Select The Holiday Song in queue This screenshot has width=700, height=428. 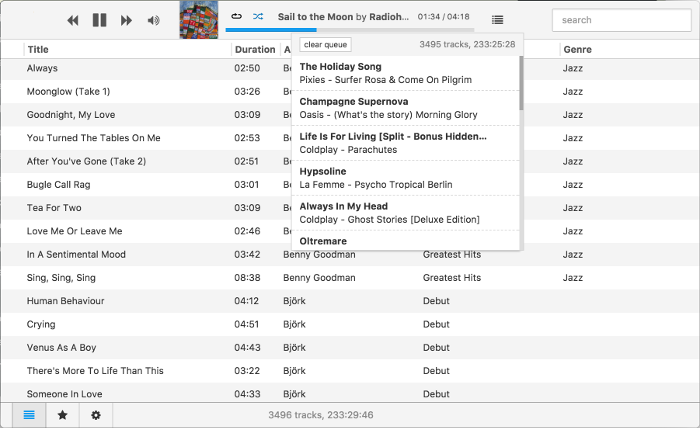coord(405,73)
